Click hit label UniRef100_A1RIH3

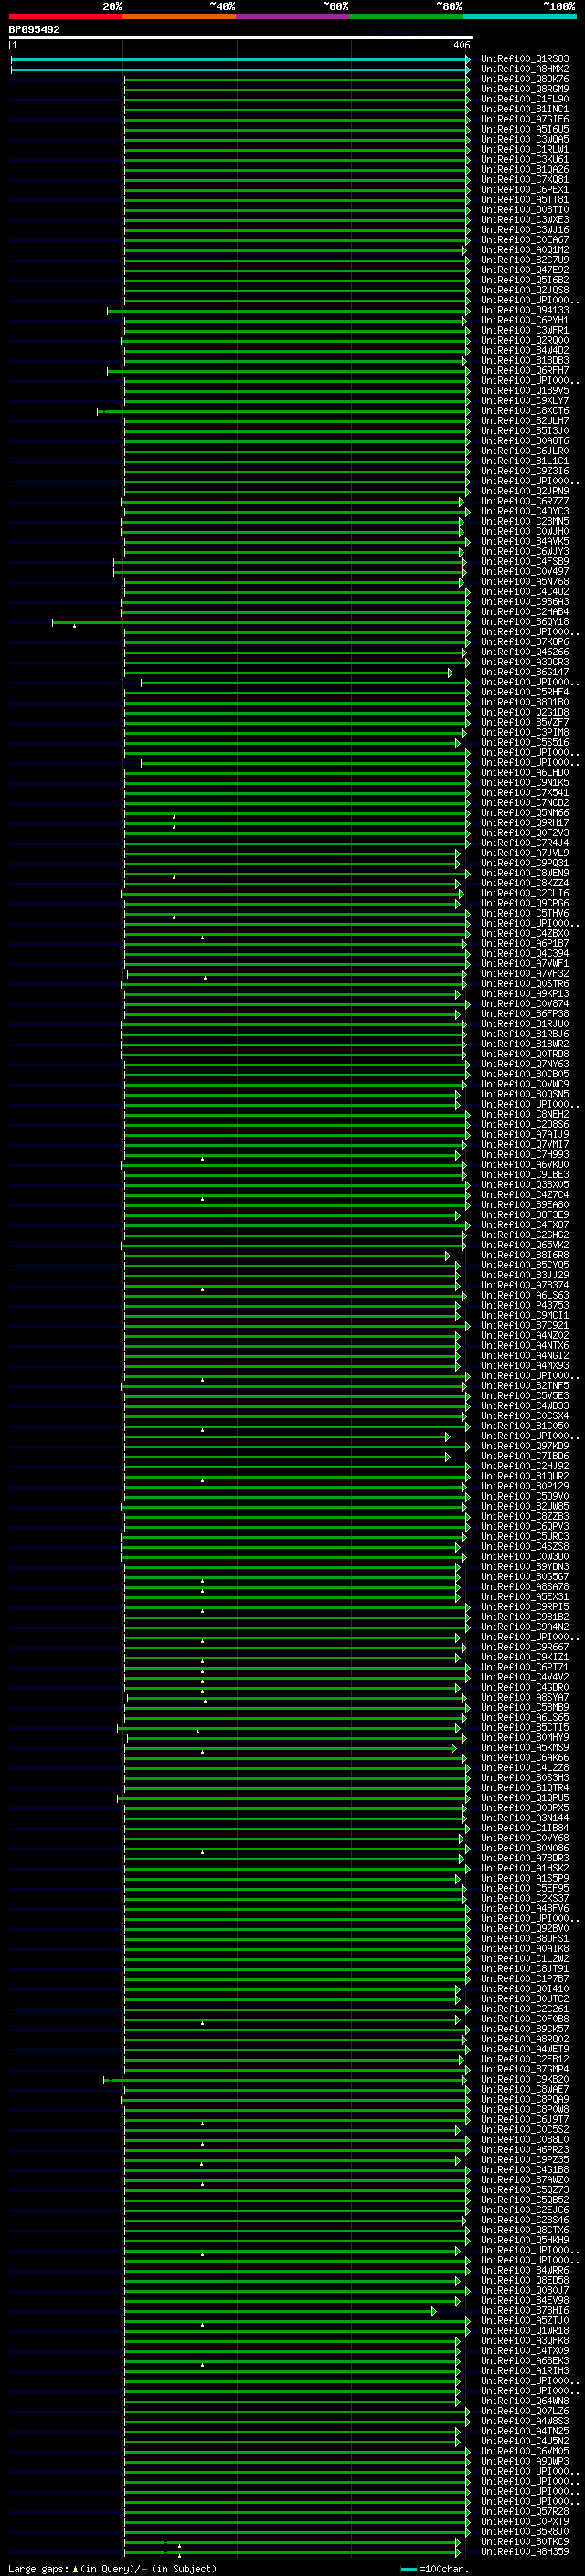525,2371
